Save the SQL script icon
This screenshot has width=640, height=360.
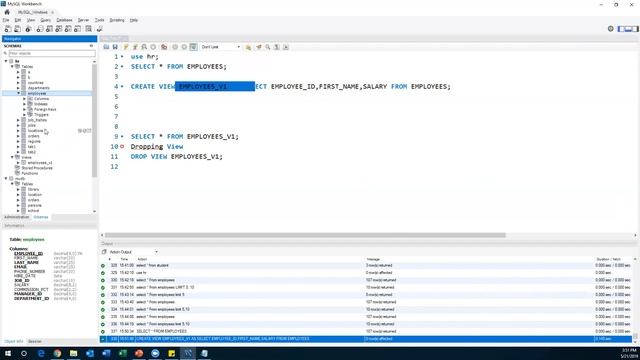coord(115,47)
